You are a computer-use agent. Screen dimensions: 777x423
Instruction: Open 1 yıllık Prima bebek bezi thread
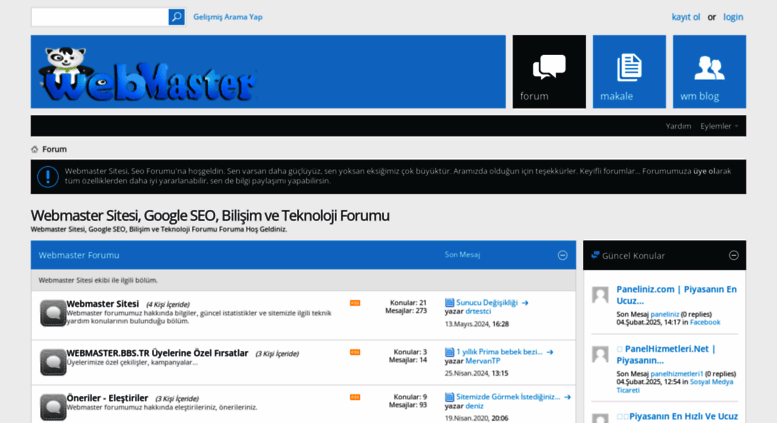pyautogui.click(x=499, y=352)
